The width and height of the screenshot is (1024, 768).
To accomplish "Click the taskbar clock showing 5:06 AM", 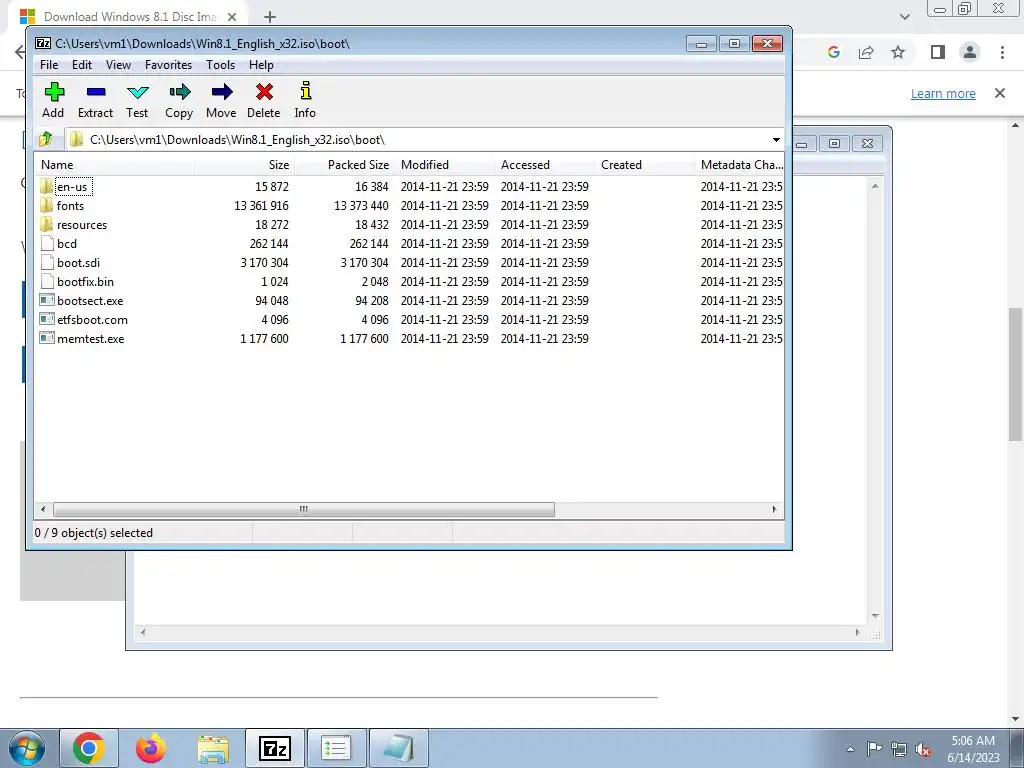I will [973, 749].
